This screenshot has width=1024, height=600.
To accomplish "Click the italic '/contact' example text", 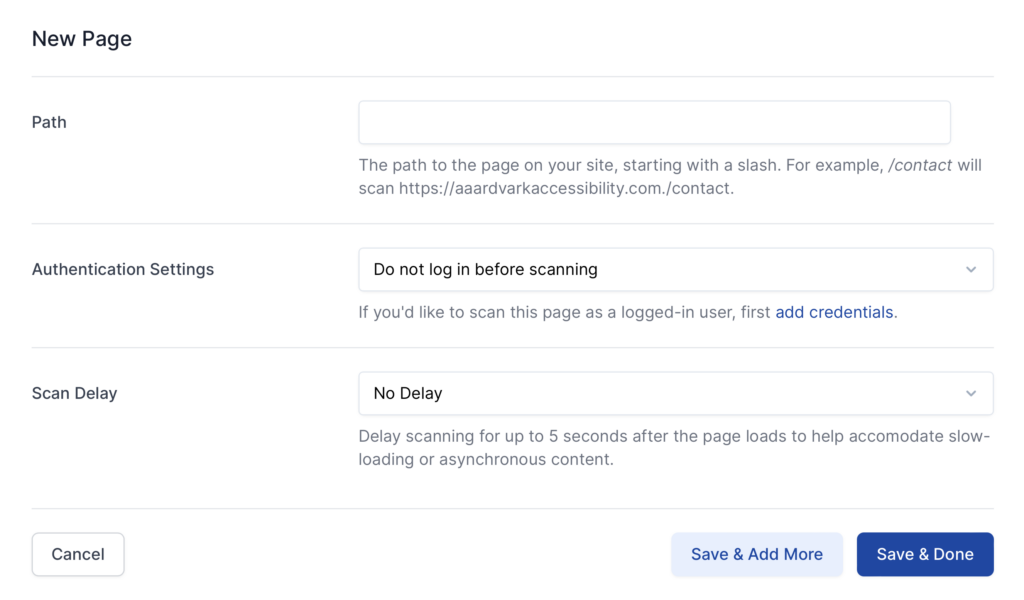I will point(920,165).
